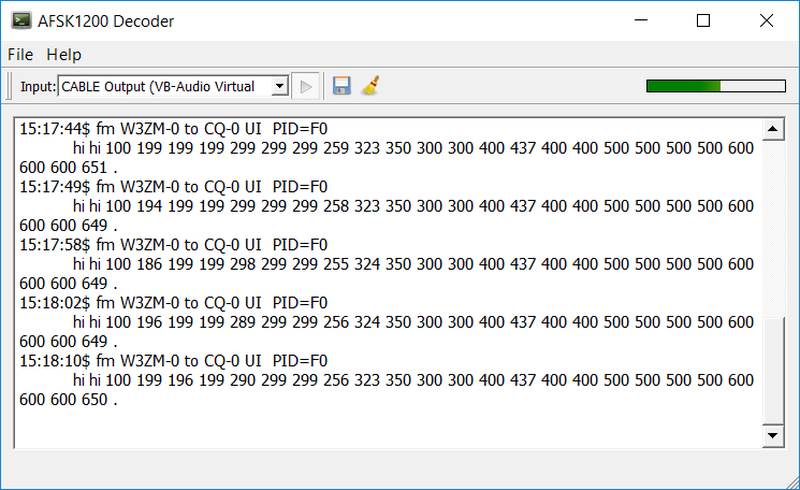Click the toolbar grip handle left of Input
This screenshot has height=490, width=800.
tap(9, 86)
